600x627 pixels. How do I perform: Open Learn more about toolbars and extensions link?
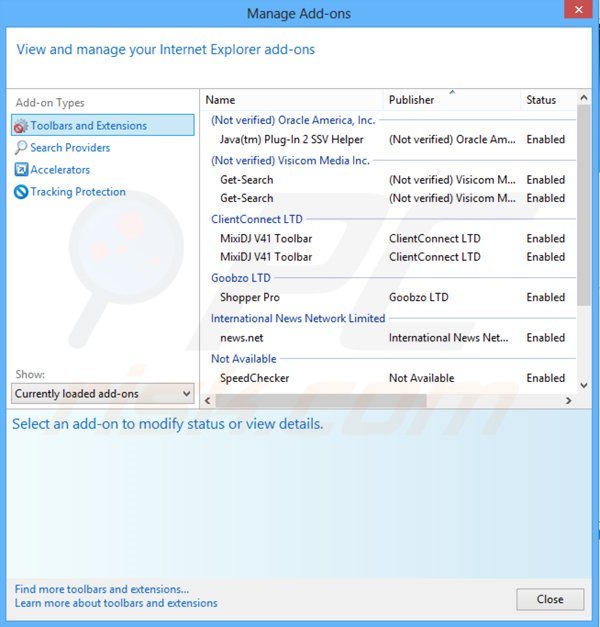(116, 603)
